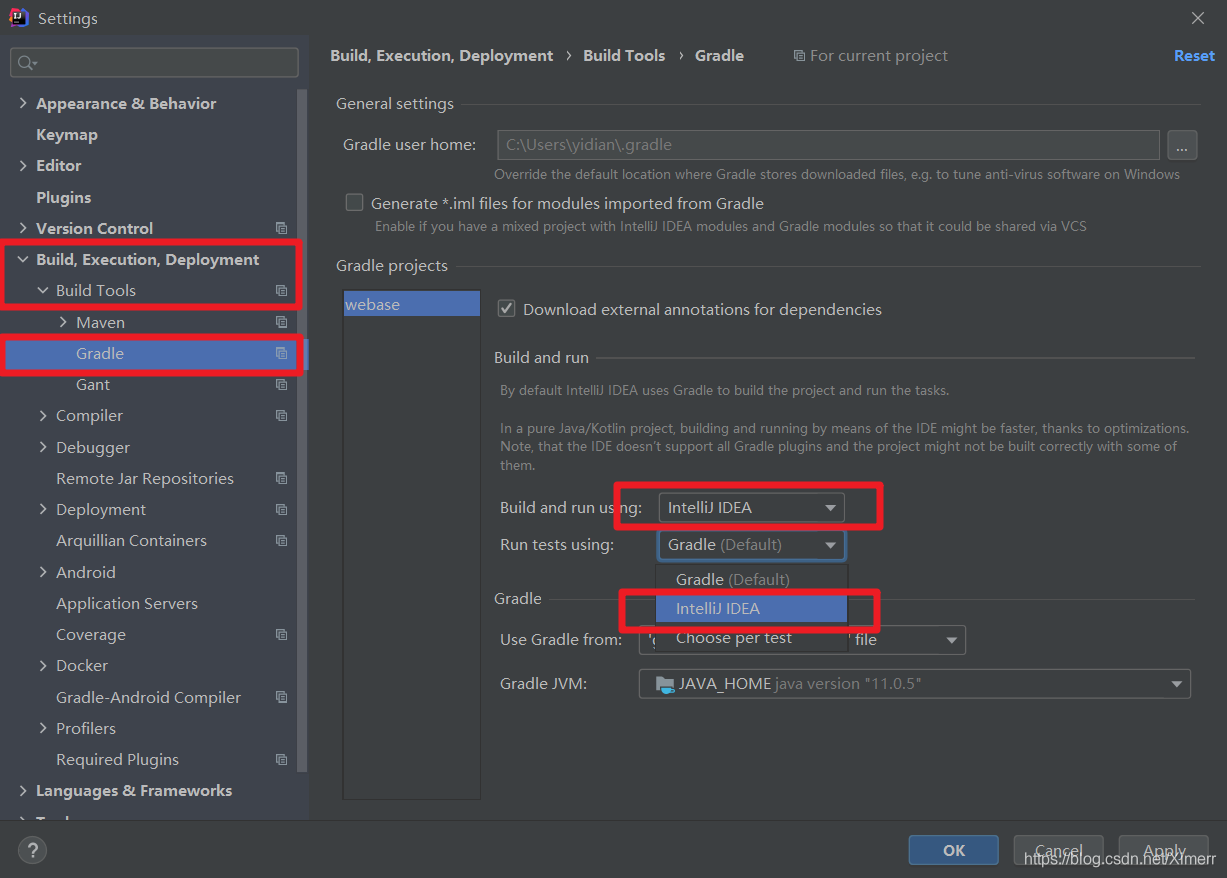Image resolution: width=1227 pixels, height=878 pixels.
Task: Select the webase Gradle project
Action: 411,304
